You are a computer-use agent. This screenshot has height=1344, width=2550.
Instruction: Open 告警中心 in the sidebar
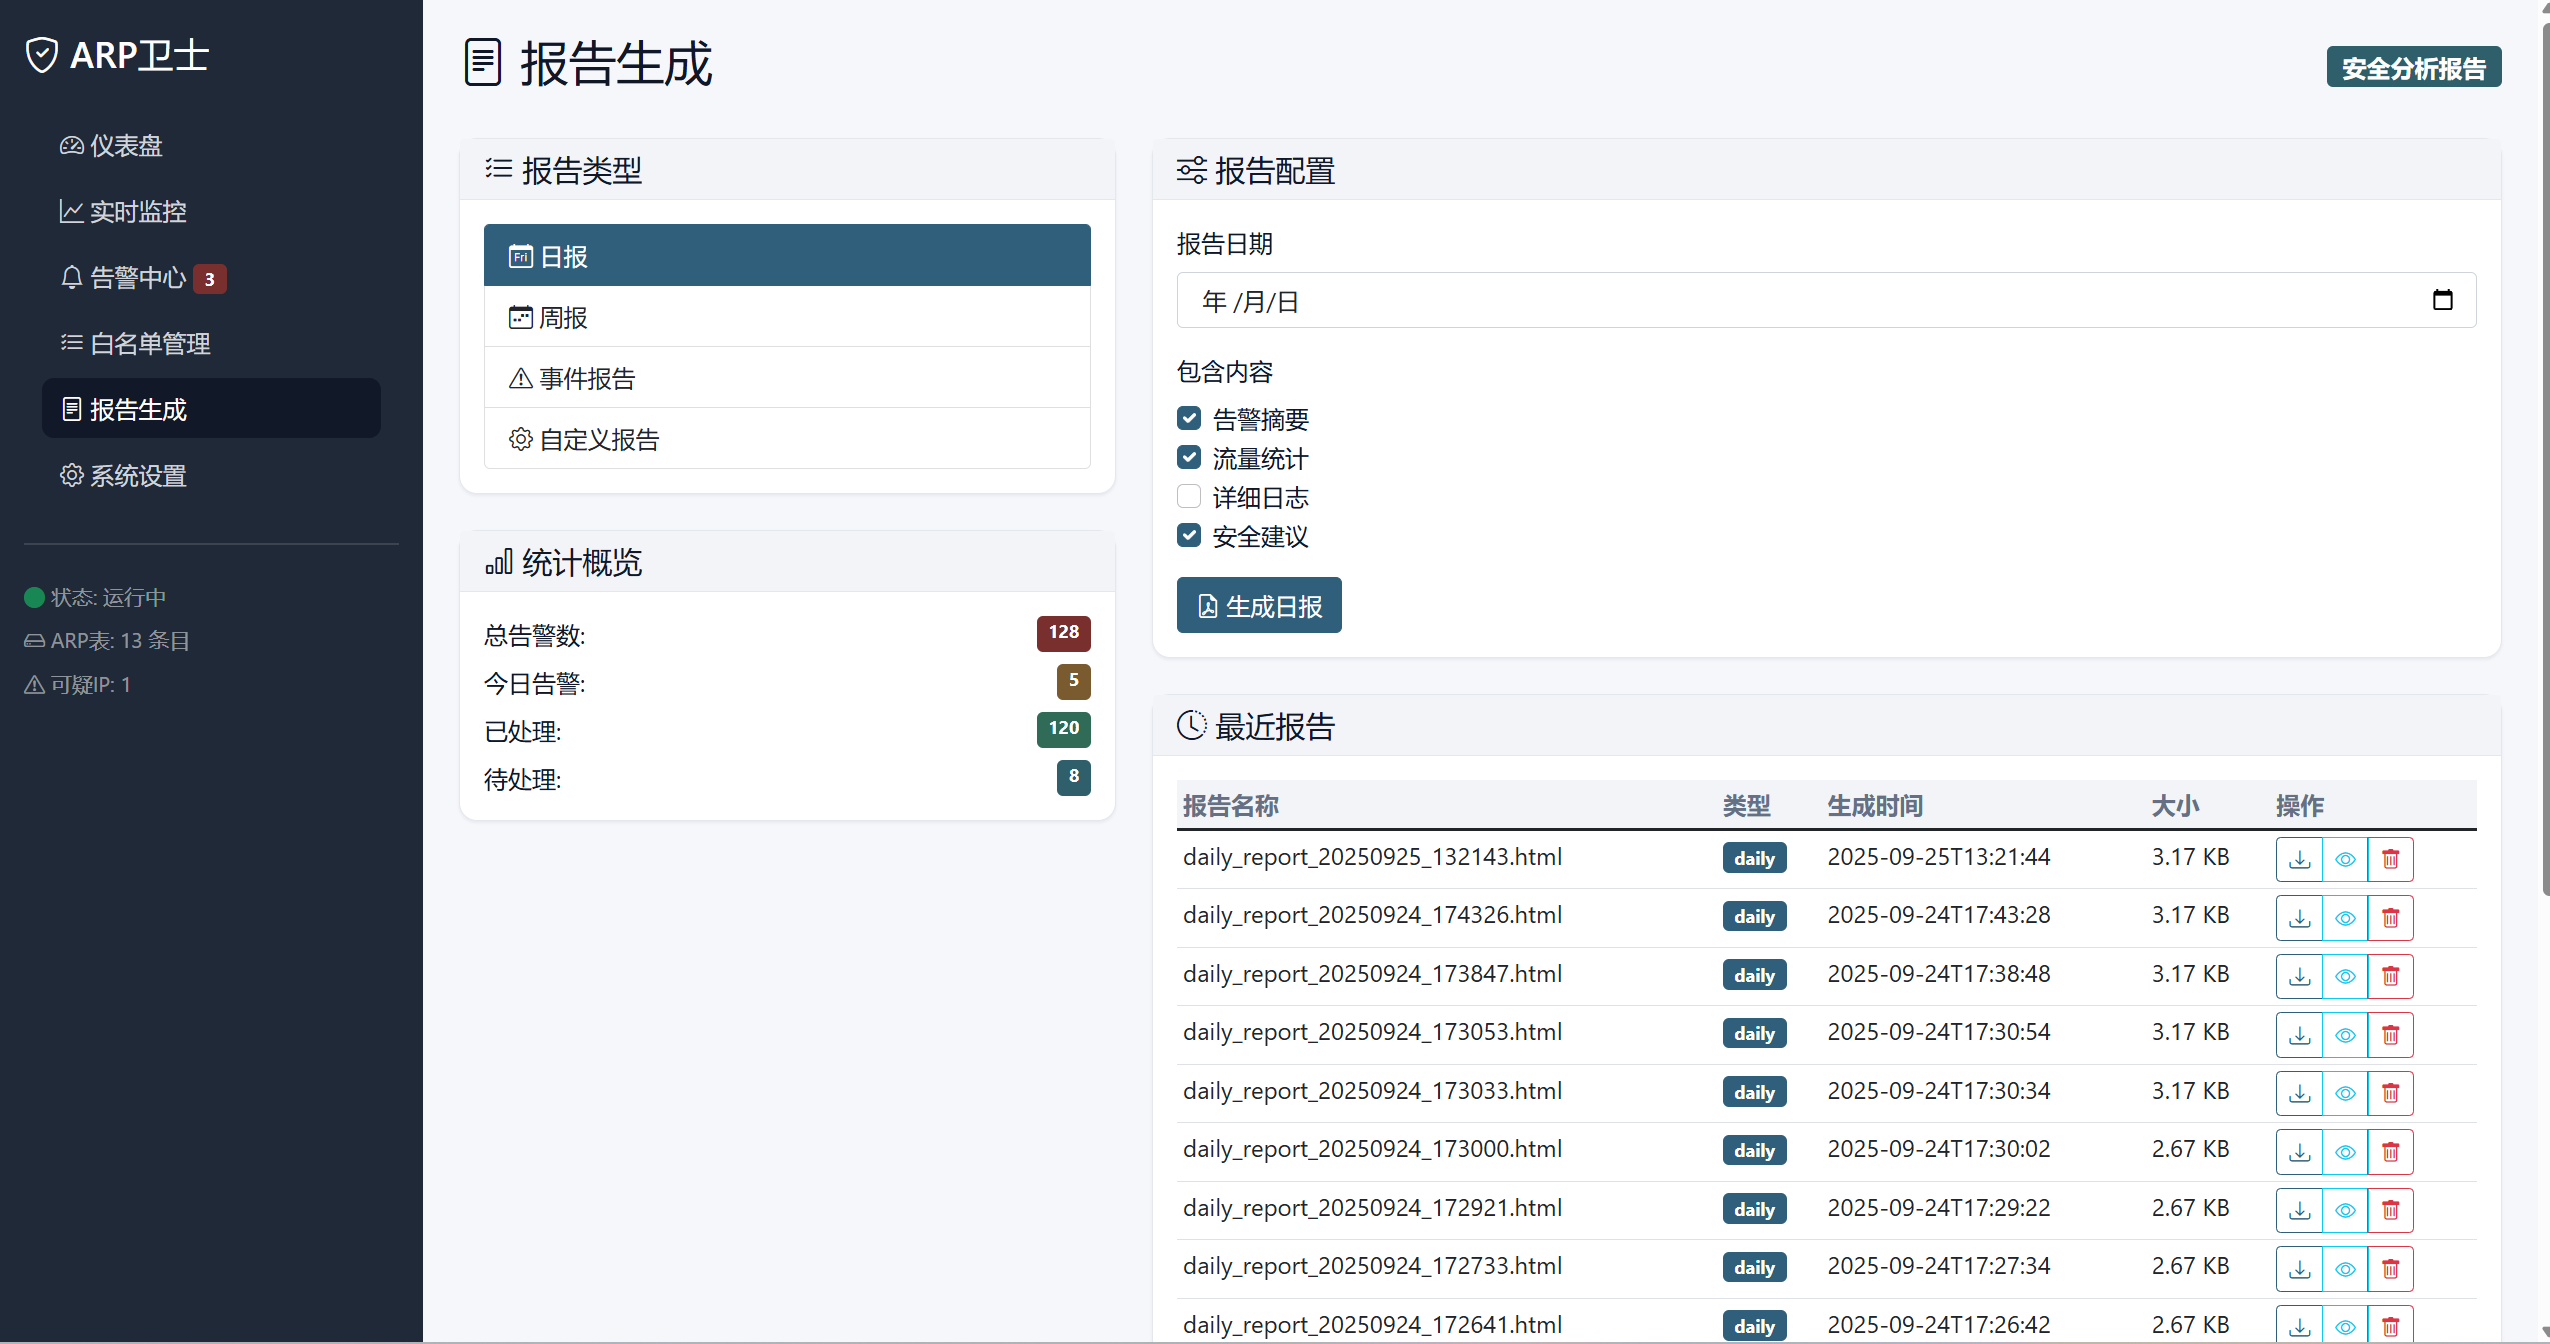pyautogui.click(x=138, y=277)
